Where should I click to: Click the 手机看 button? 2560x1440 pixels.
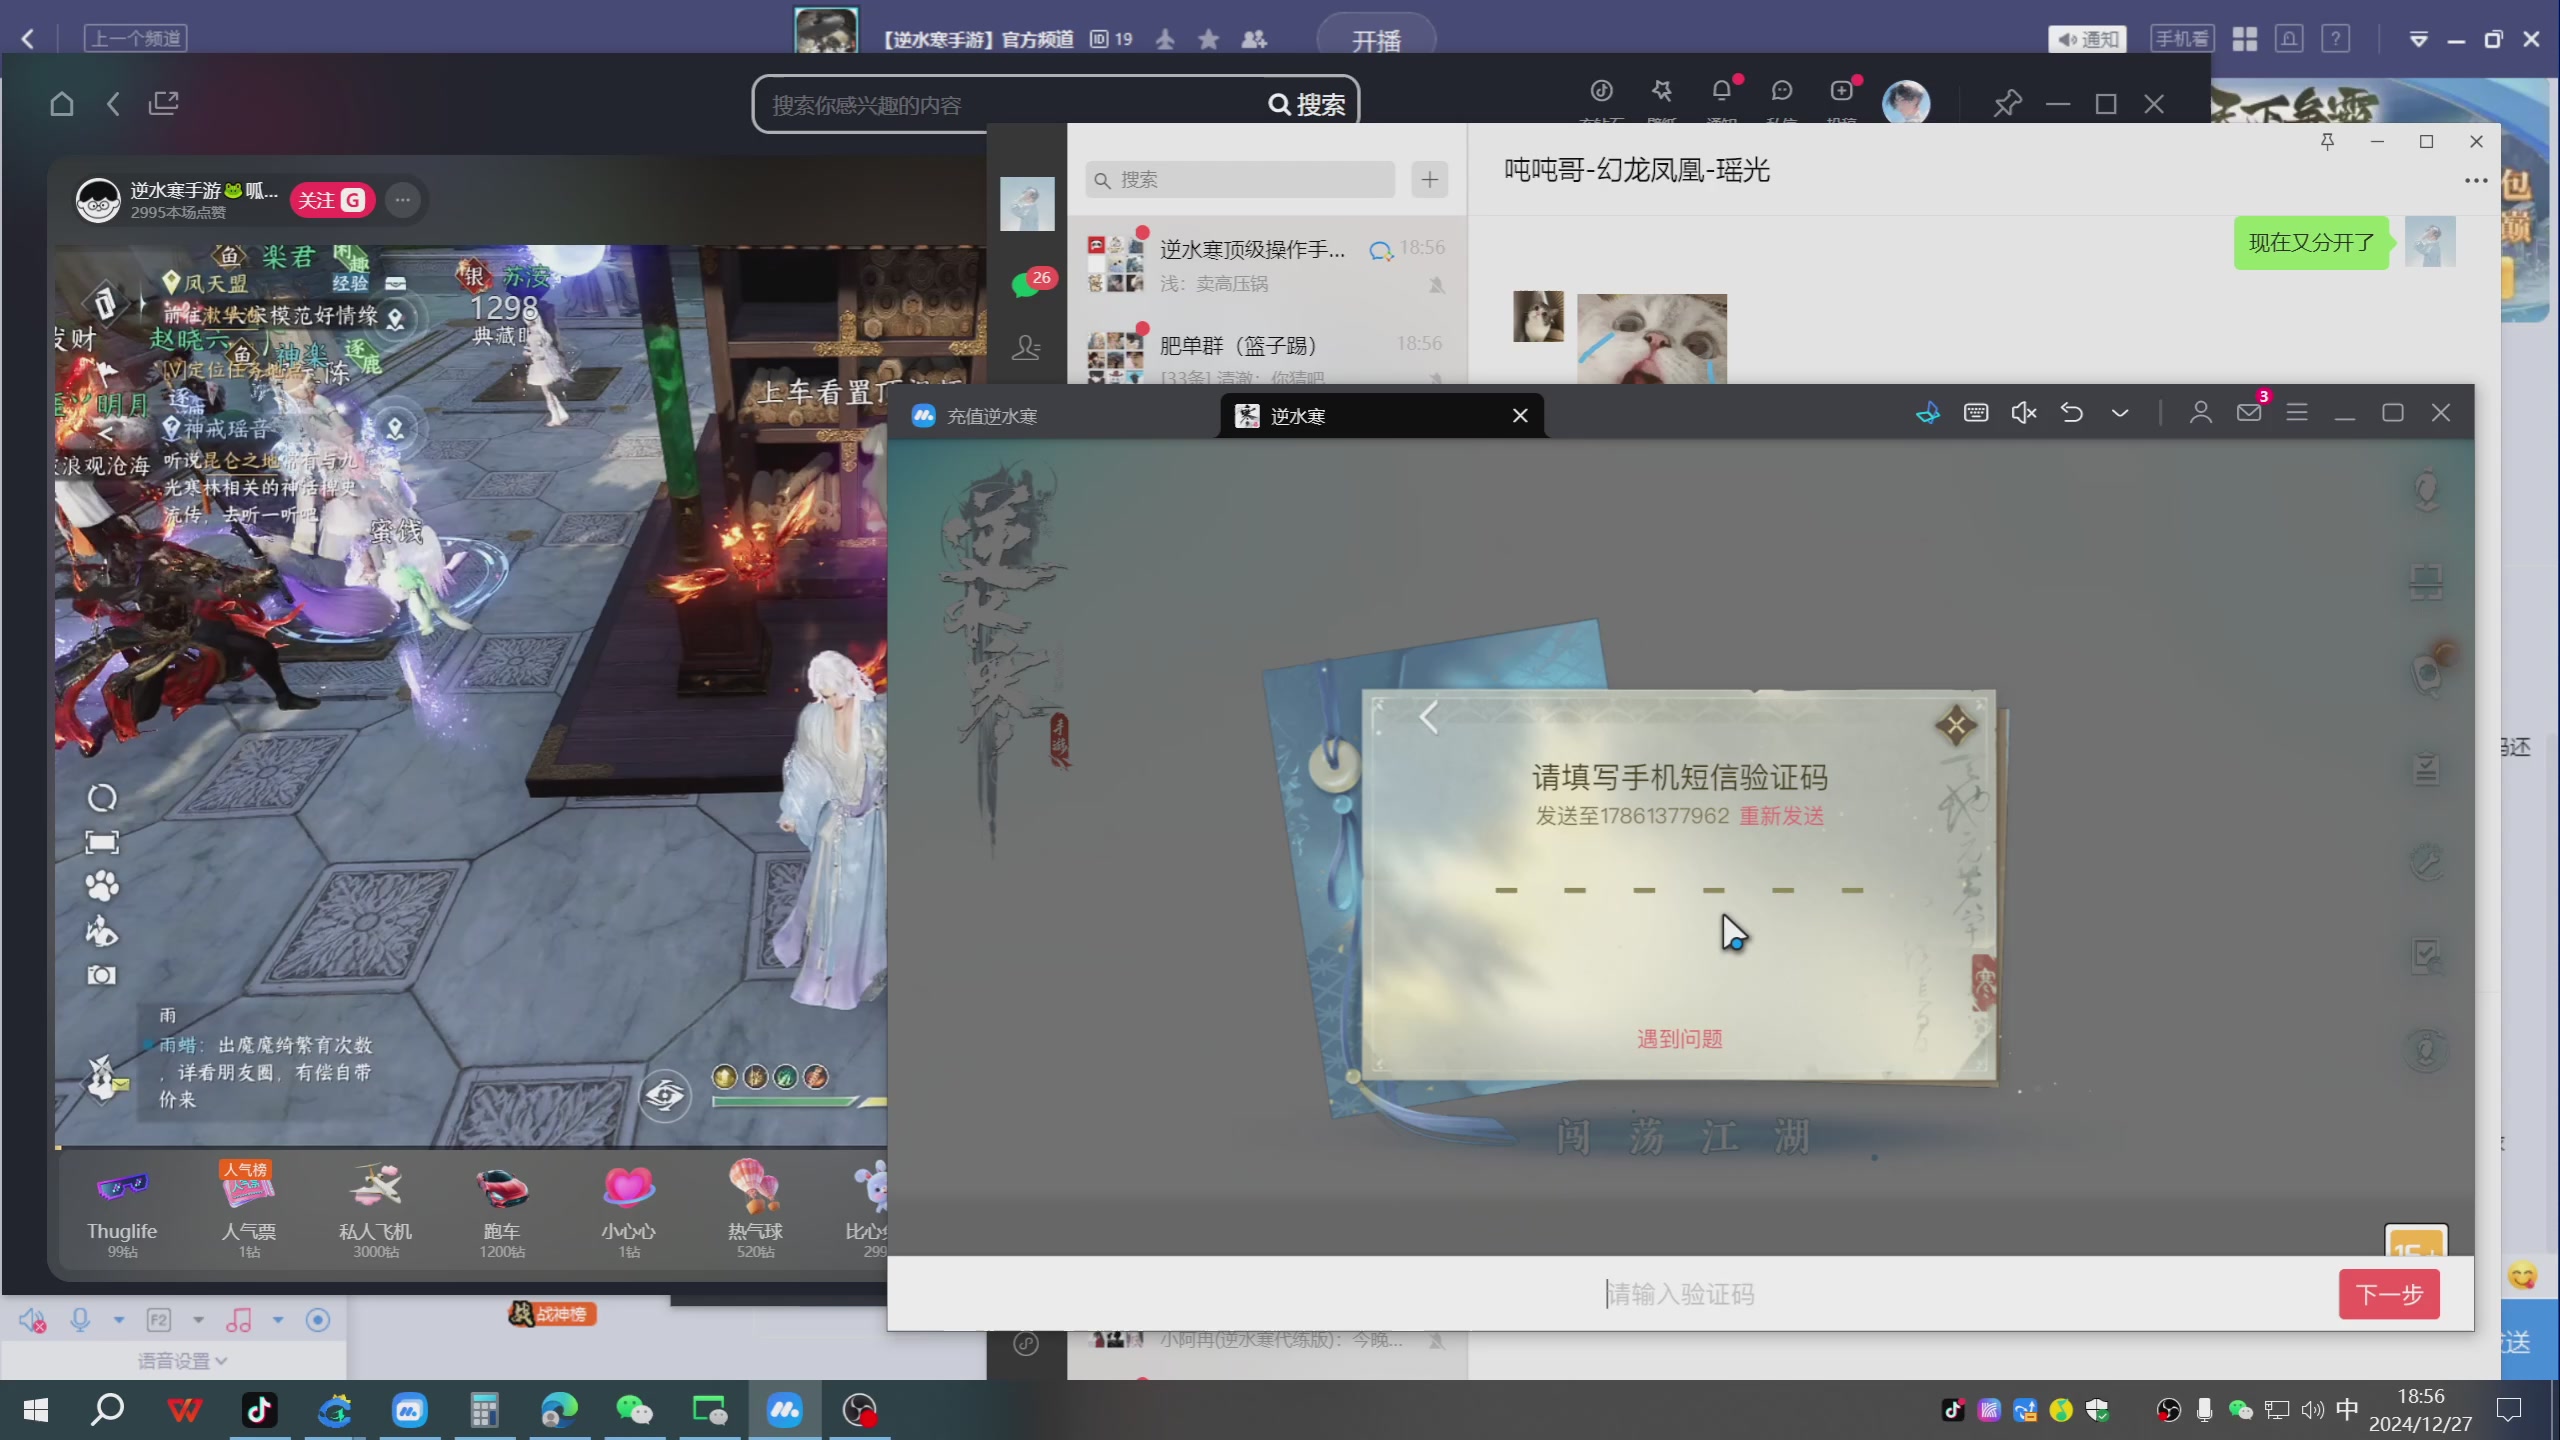pyautogui.click(x=2182, y=39)
